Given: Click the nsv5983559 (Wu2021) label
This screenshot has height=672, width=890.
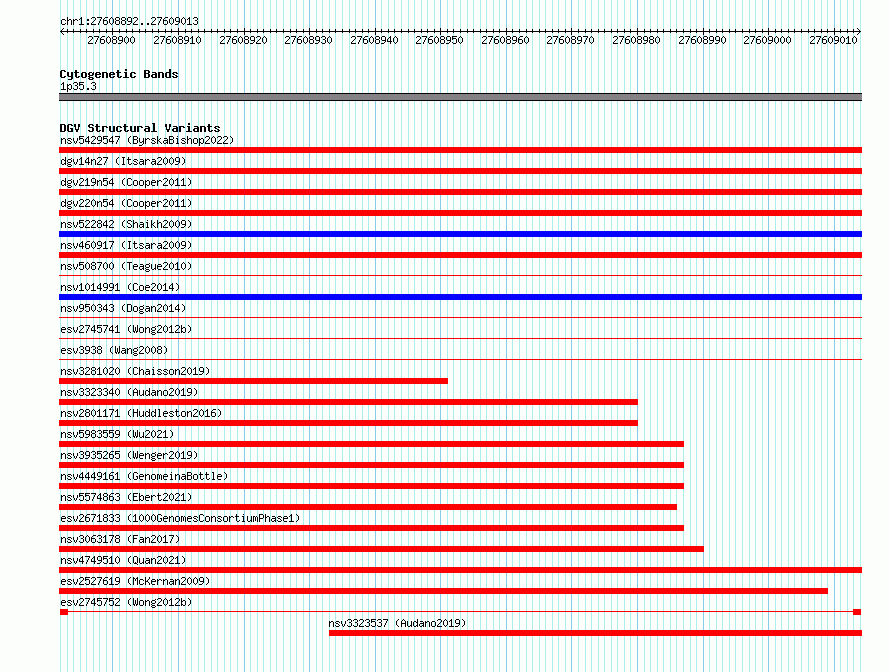Looking at the screenshot, I should (x=117, y=434).
